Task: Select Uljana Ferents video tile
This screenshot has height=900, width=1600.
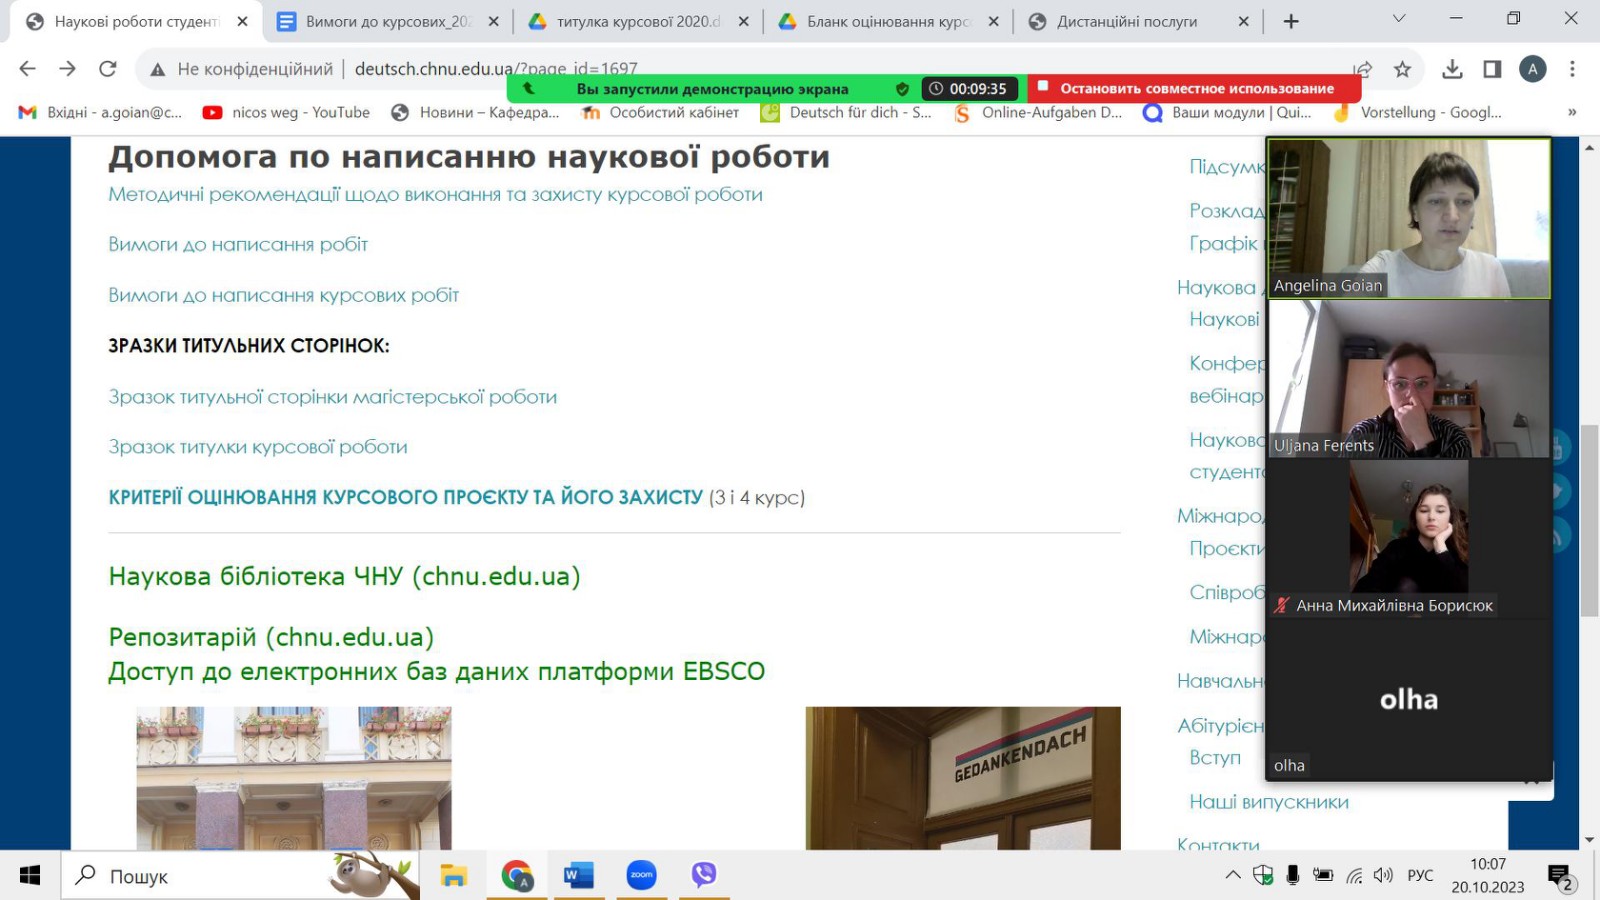Action: click(1409, 379)
